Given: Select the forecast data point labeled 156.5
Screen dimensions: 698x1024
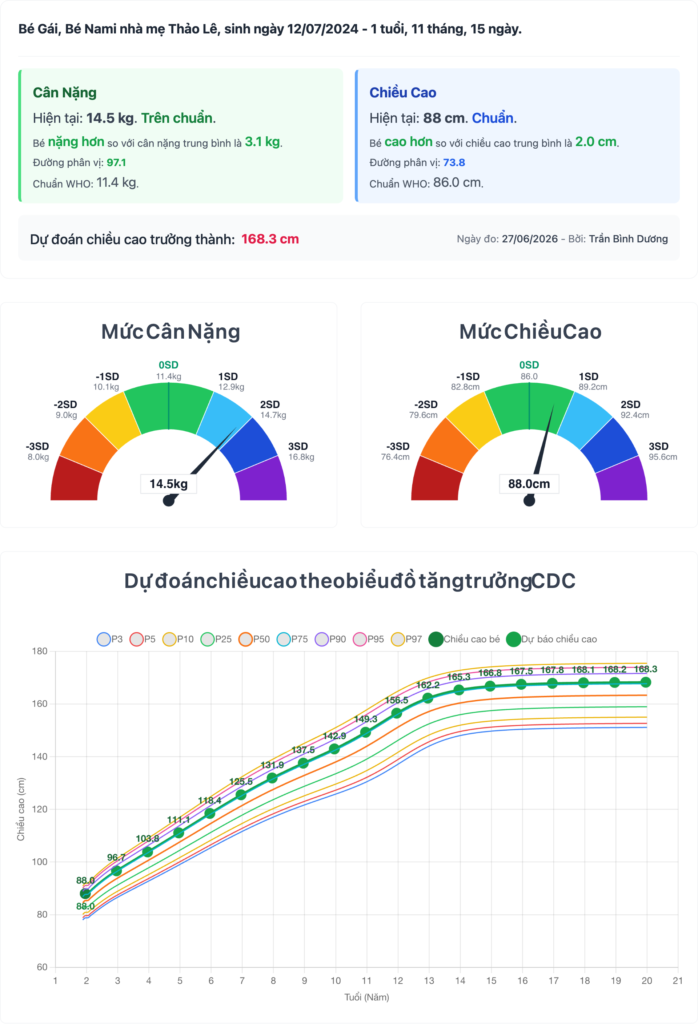Looking at the screenshot, I should 396,713.
